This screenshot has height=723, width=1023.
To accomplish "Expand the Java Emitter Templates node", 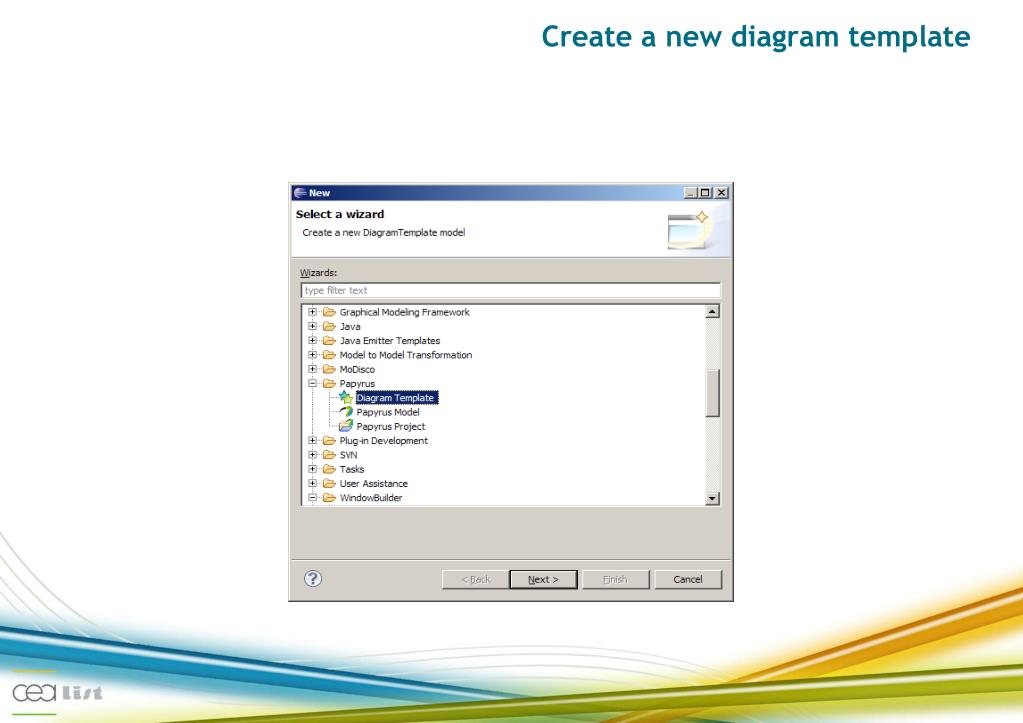I will pos(313,341).
